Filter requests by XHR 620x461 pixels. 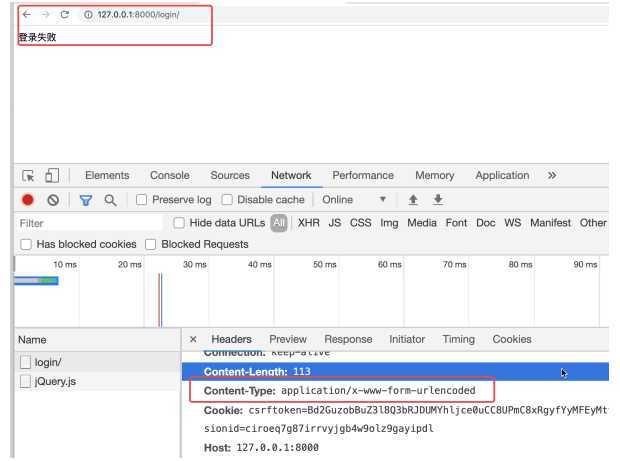(x=309, y=223)
